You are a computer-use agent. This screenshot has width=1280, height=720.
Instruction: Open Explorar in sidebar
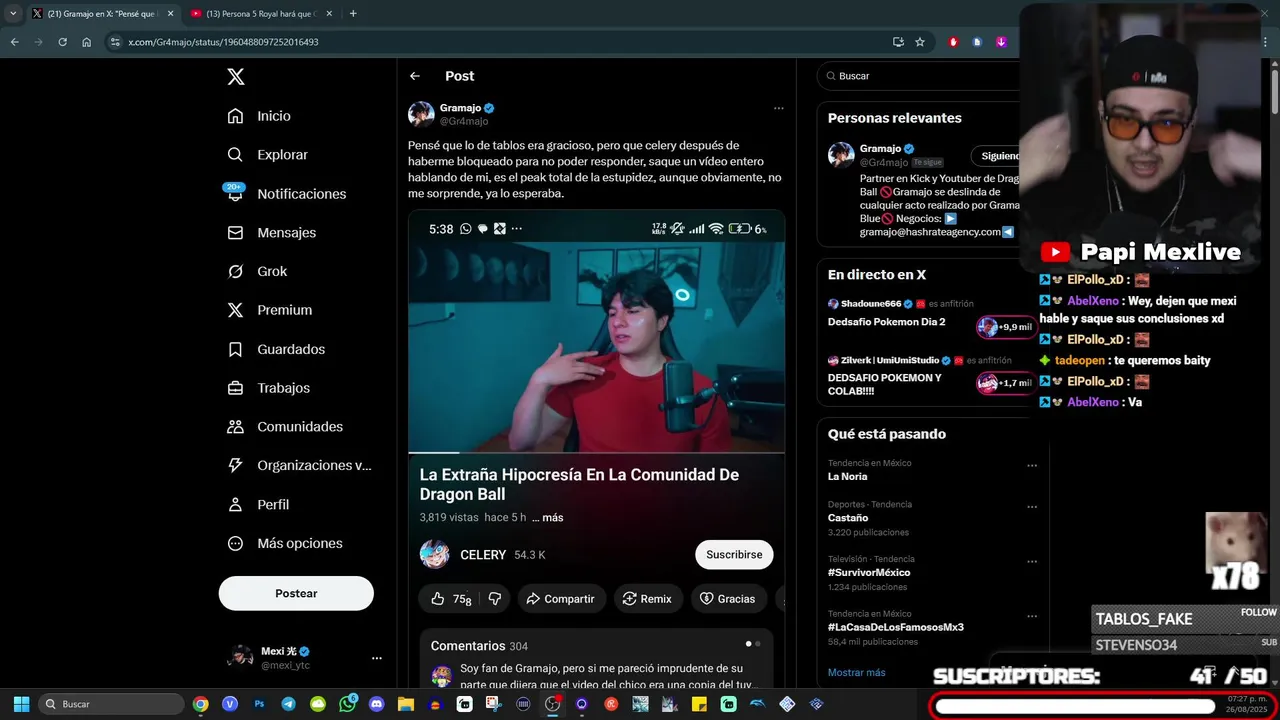click(x=268, y=155)
